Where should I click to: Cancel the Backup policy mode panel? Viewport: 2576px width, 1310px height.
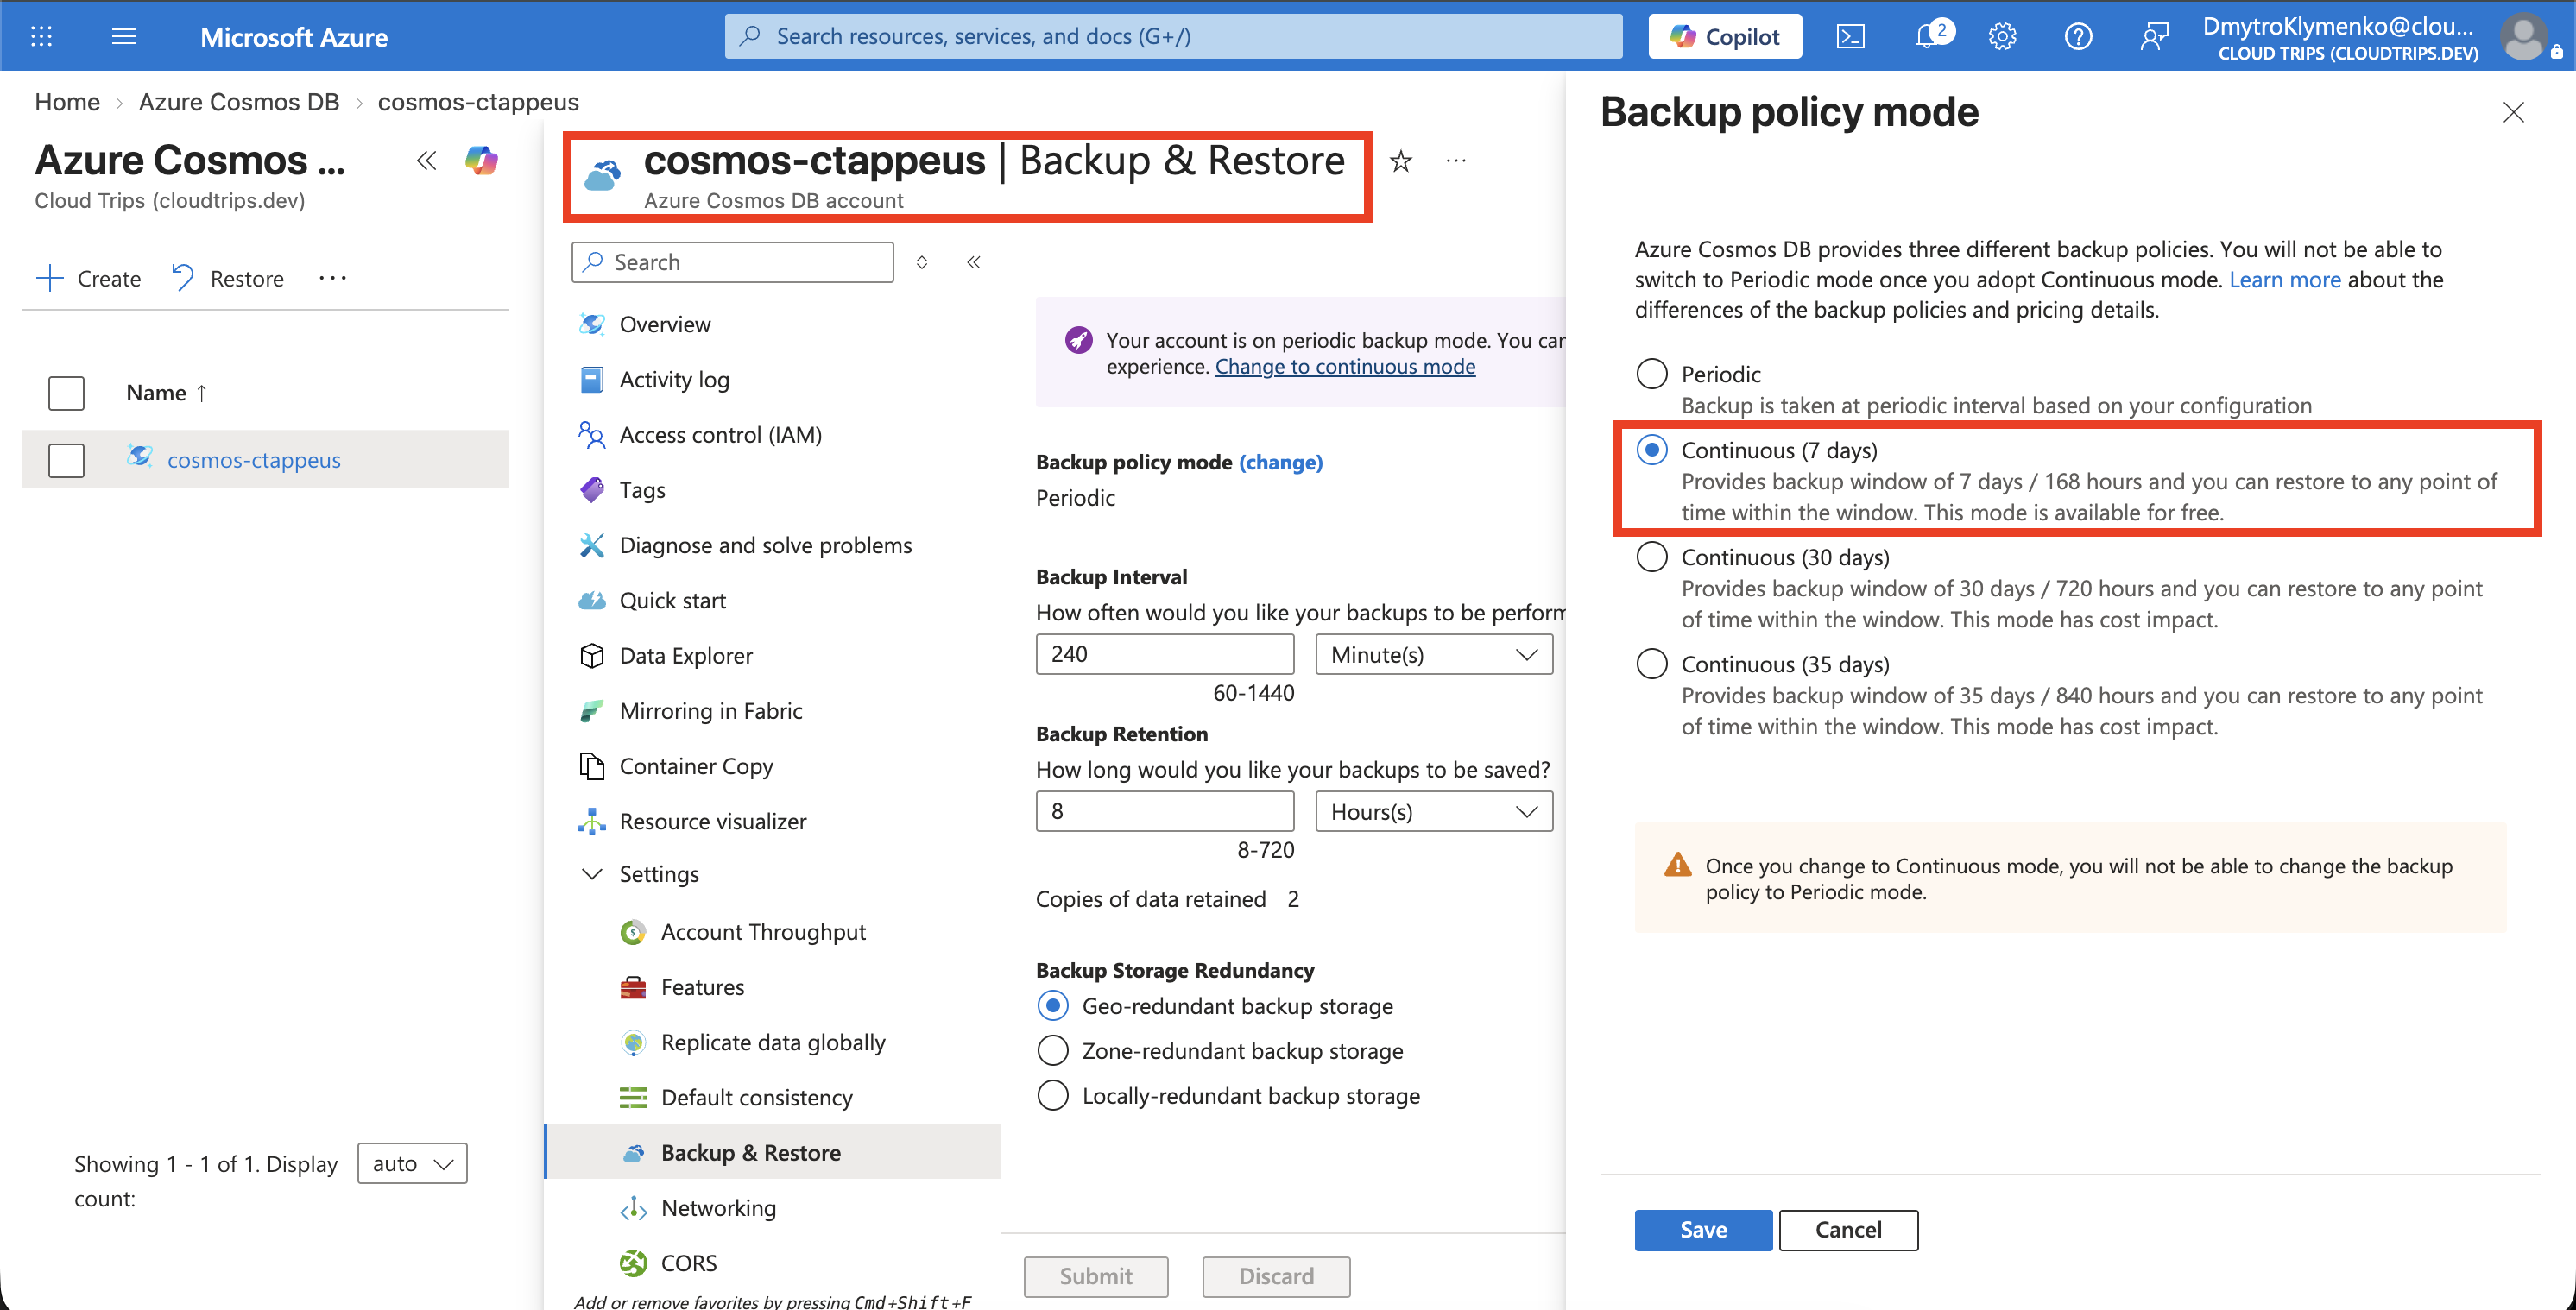1848,1229
